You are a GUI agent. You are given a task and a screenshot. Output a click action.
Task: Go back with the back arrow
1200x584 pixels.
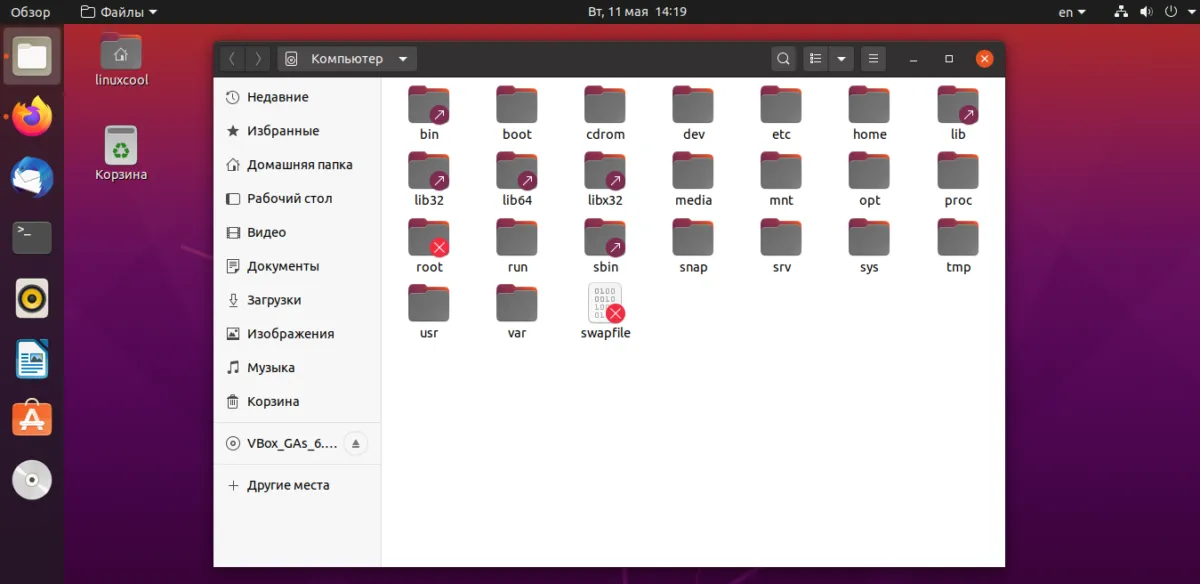pos(233,59)
